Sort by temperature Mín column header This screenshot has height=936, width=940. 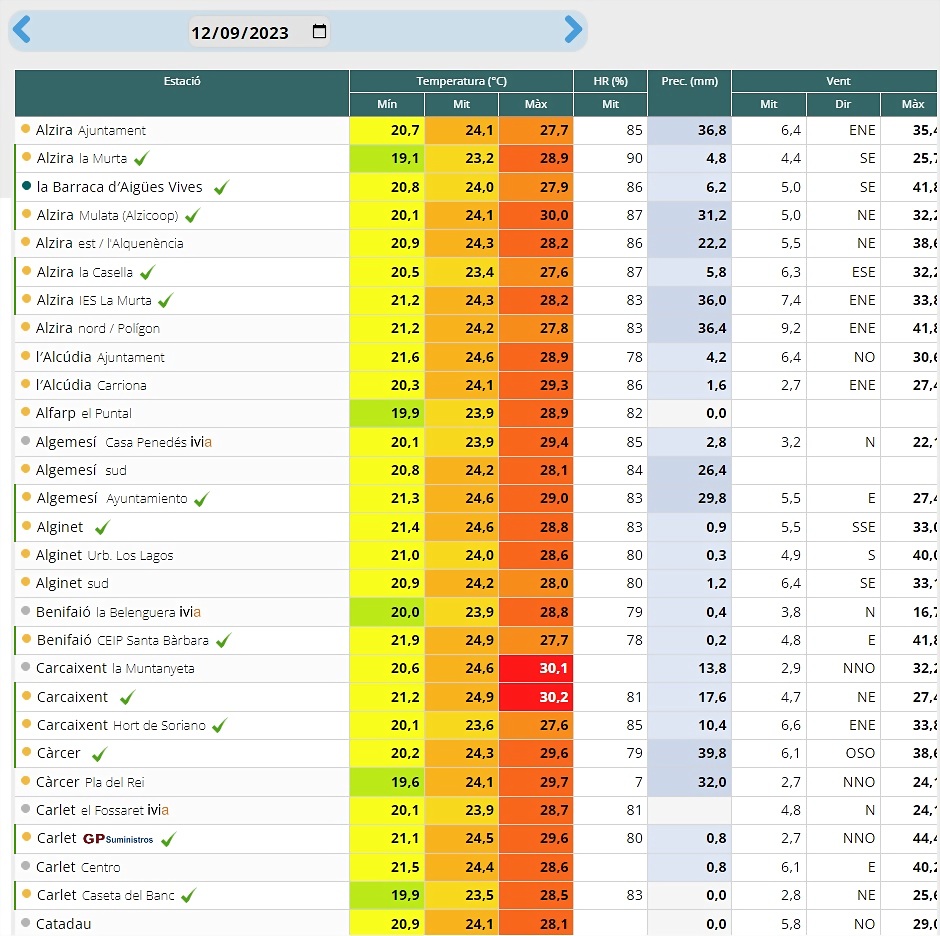tap(387, 104)
